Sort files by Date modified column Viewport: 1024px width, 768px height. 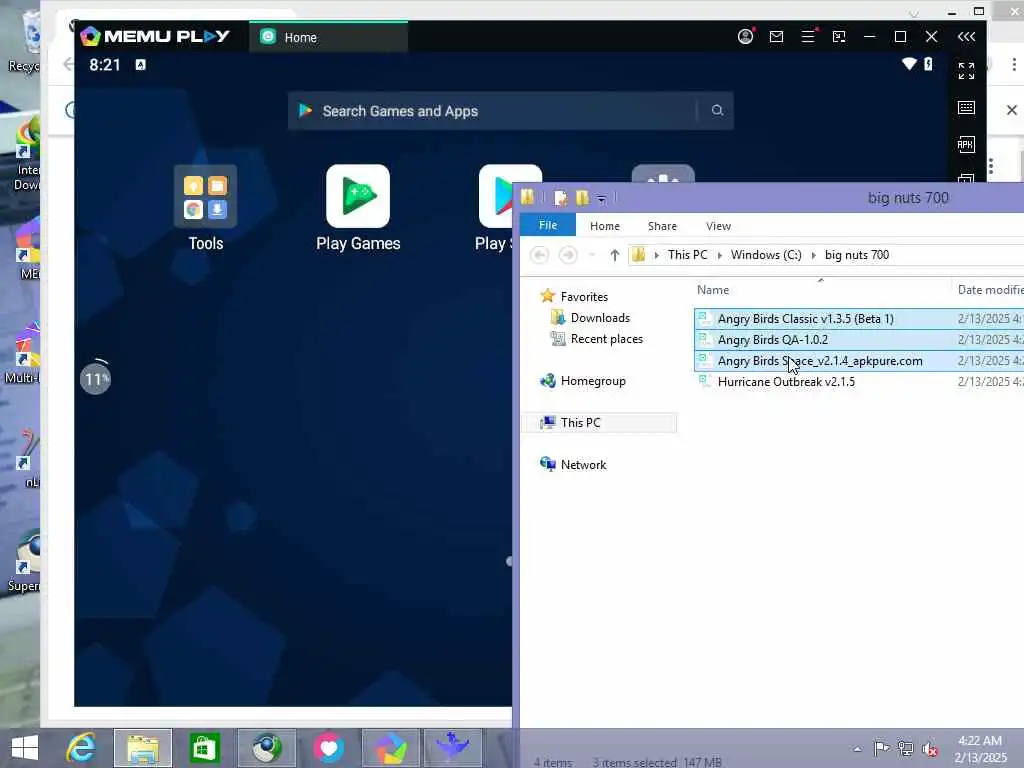tap(989, 290)
